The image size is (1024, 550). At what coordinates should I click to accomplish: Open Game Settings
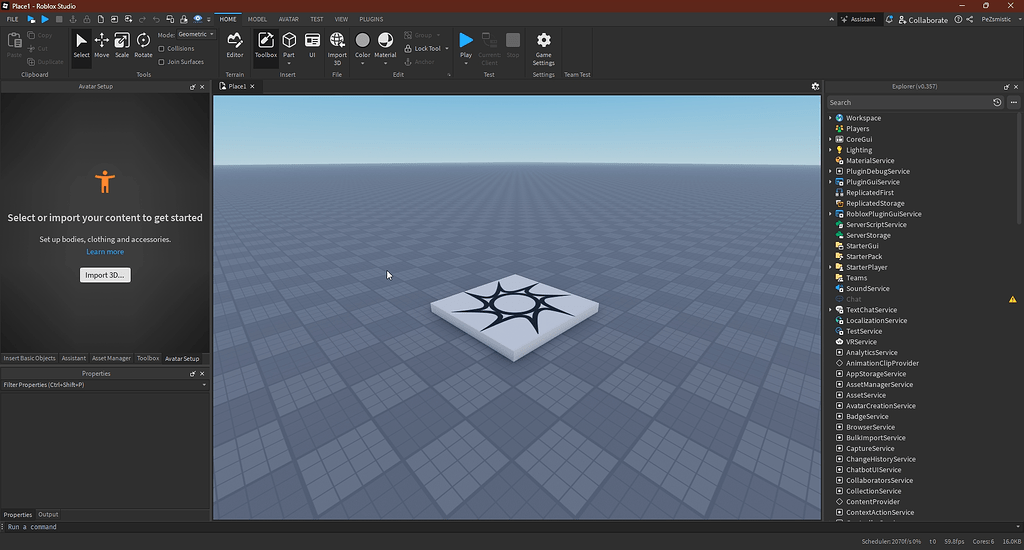[543, 44]
